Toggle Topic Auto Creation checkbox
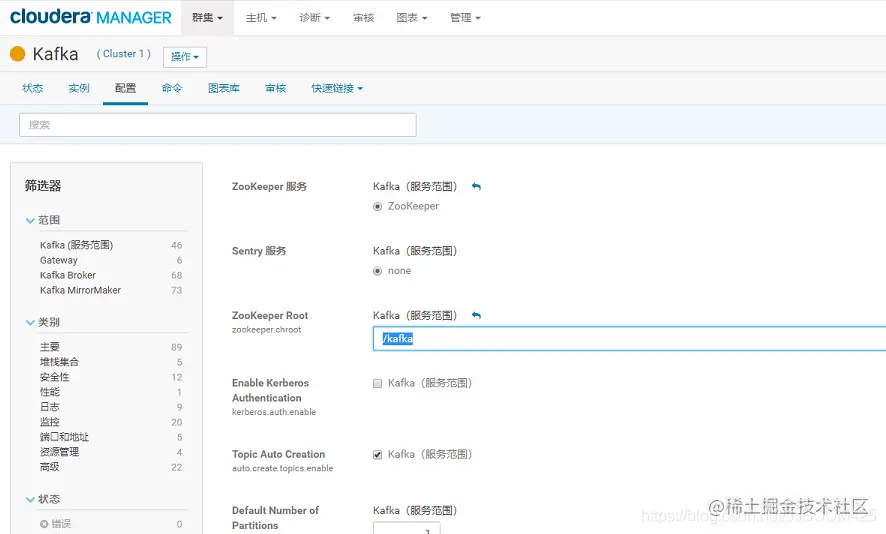Screen dimensions: 886x534 tap(377, 455)
